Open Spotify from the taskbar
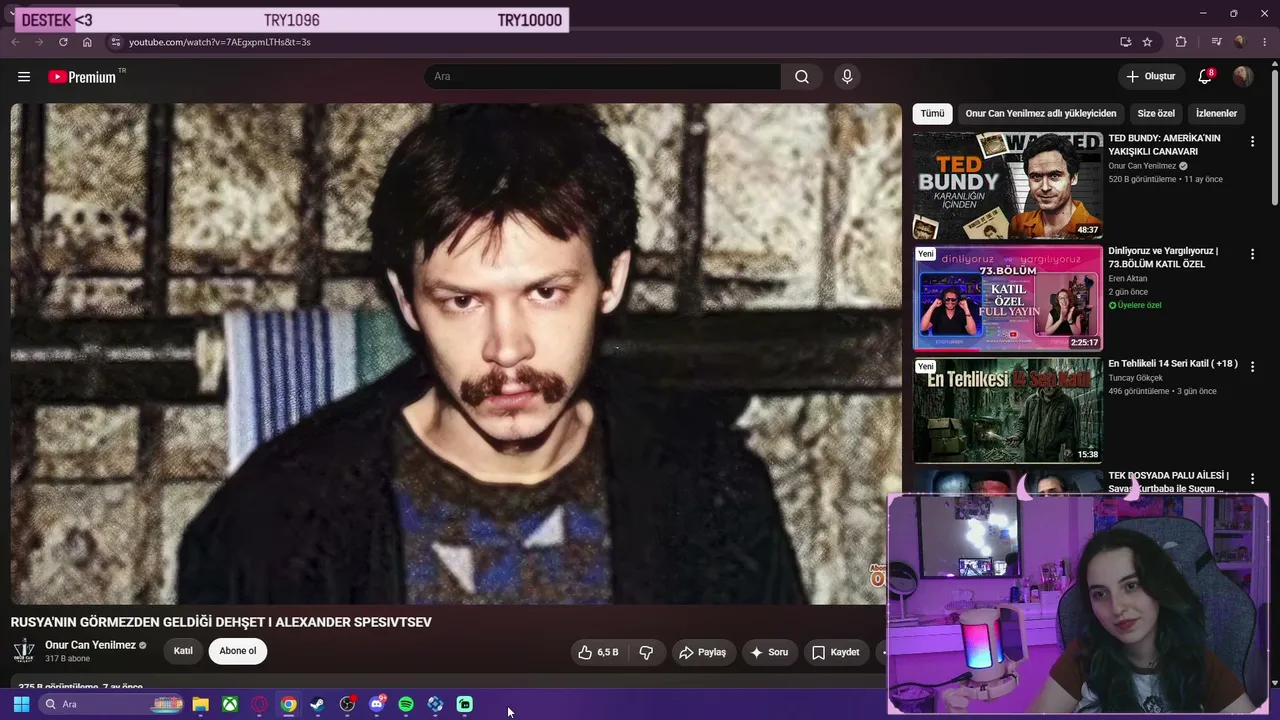The image size is (1280, 720). click(406, 704)
